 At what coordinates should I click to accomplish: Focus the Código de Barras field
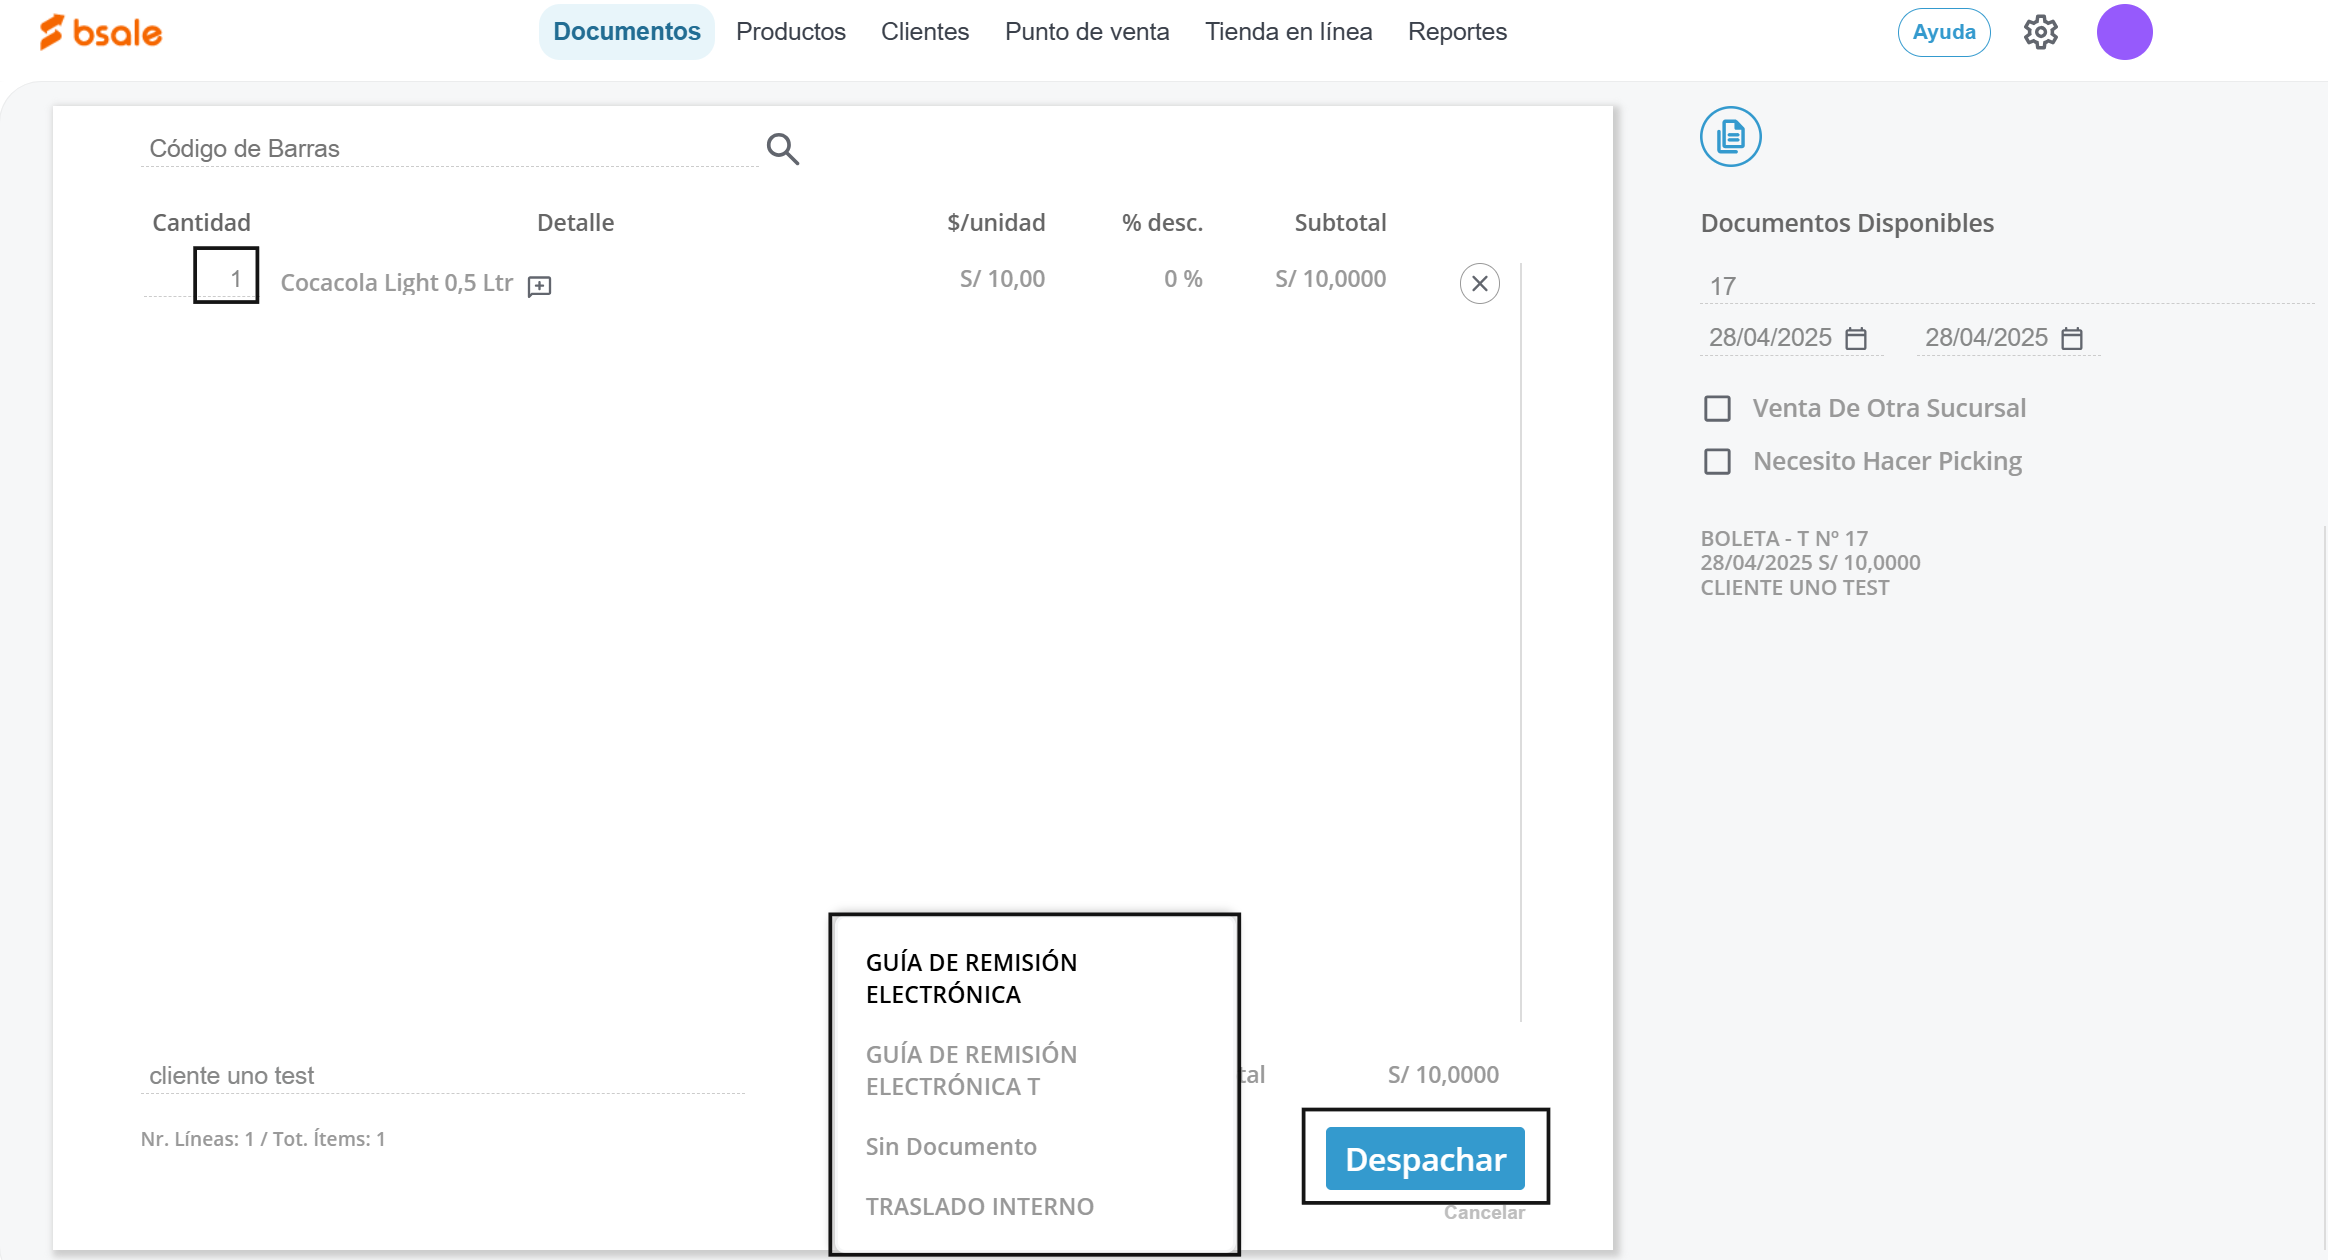tap(448, 149)
